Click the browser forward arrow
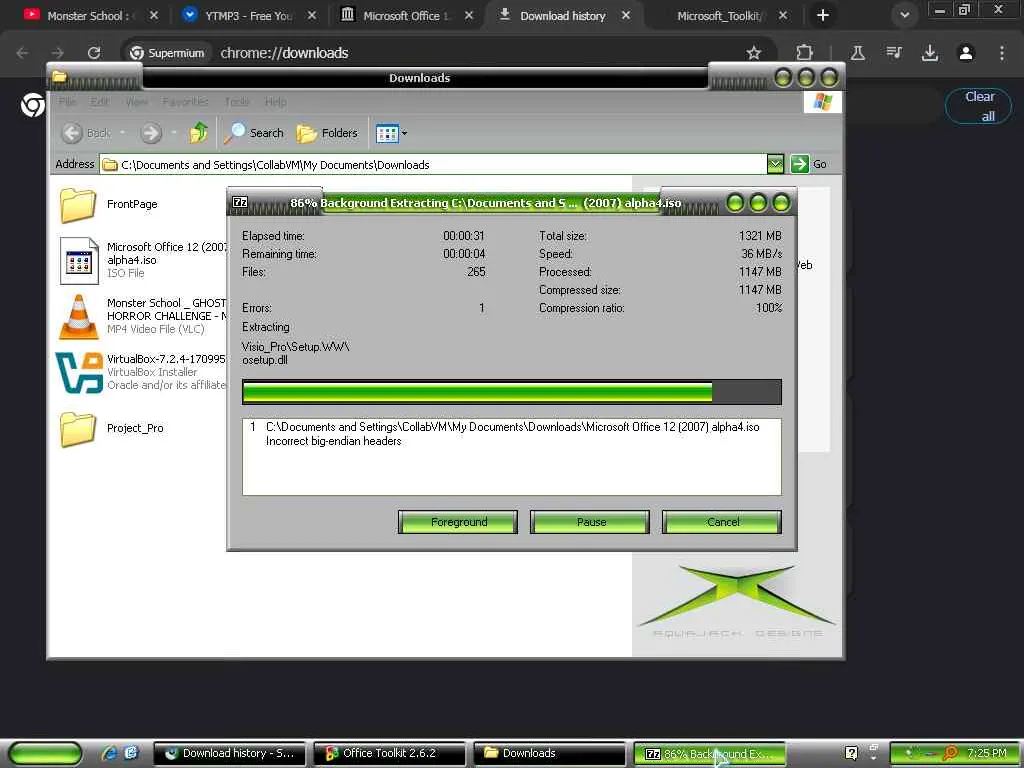This screenshot has height=768, width=1024. point(58,53)
